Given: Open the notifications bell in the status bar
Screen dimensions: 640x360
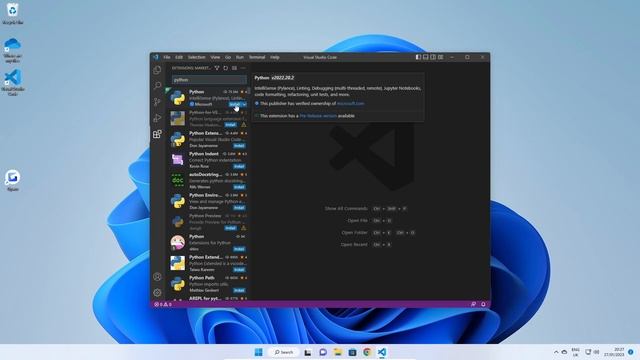Looking at the screenshot, I should coord(483,304).
